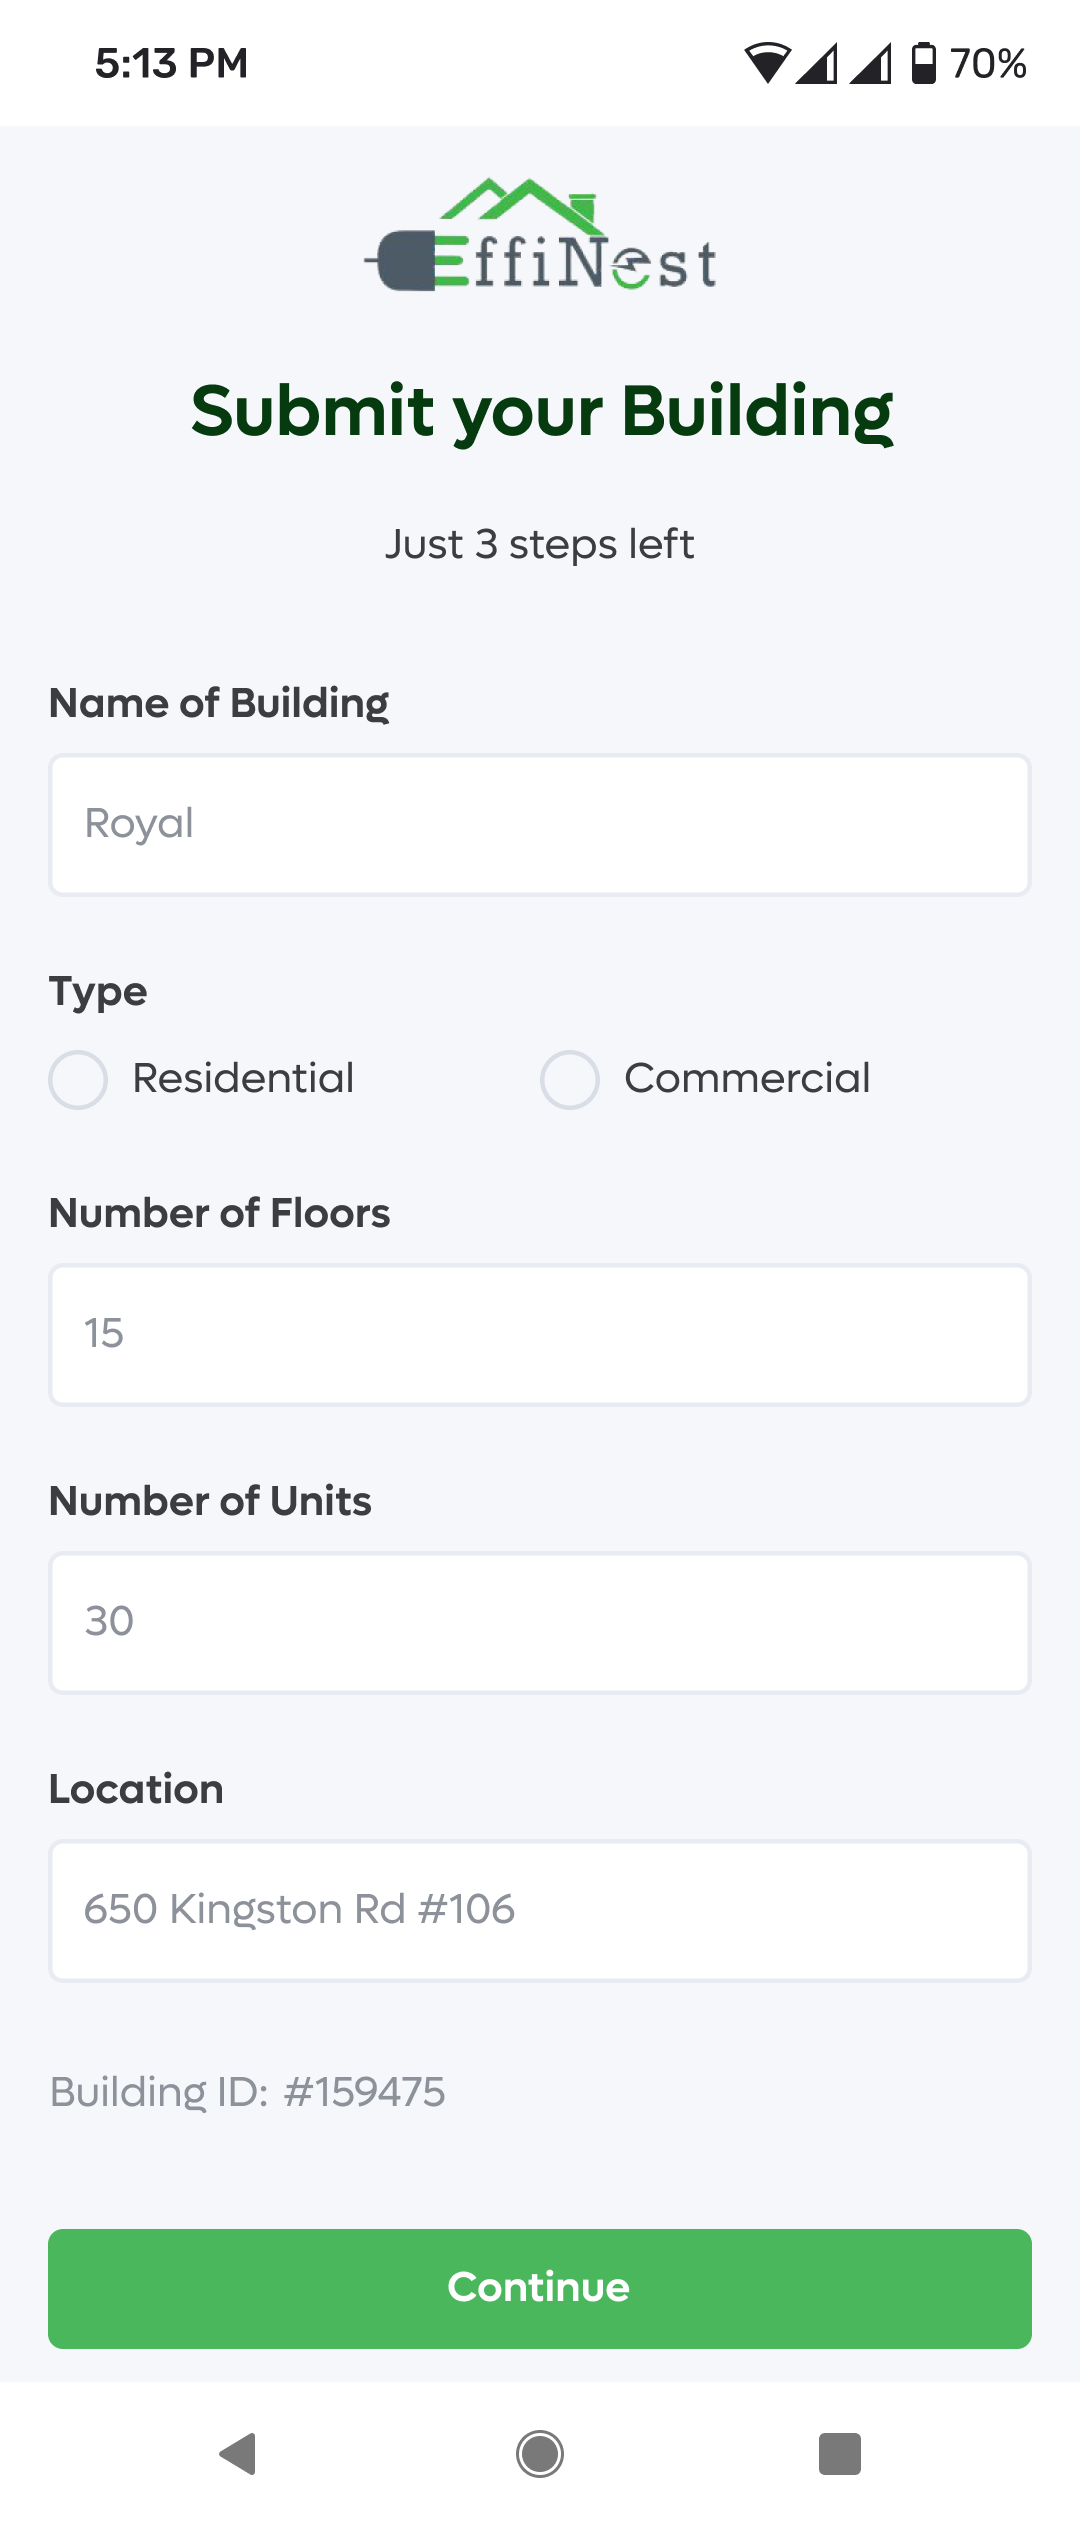Tap the Submit your Building heading
Screen dimensions: 1080x2526
[x=541, y=411]
